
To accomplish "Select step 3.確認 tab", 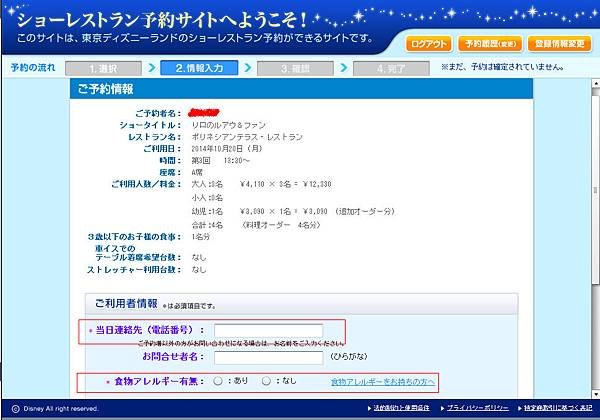I will coord(295,68).
